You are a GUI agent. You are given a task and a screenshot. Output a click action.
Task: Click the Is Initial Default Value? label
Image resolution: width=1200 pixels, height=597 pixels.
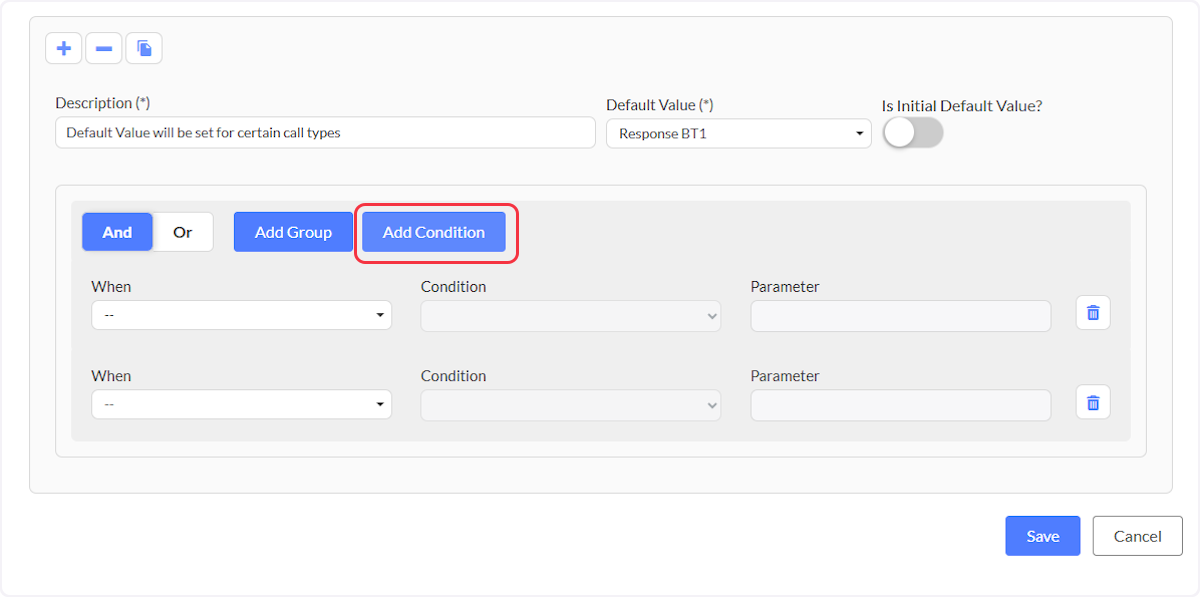coord(962,105)
